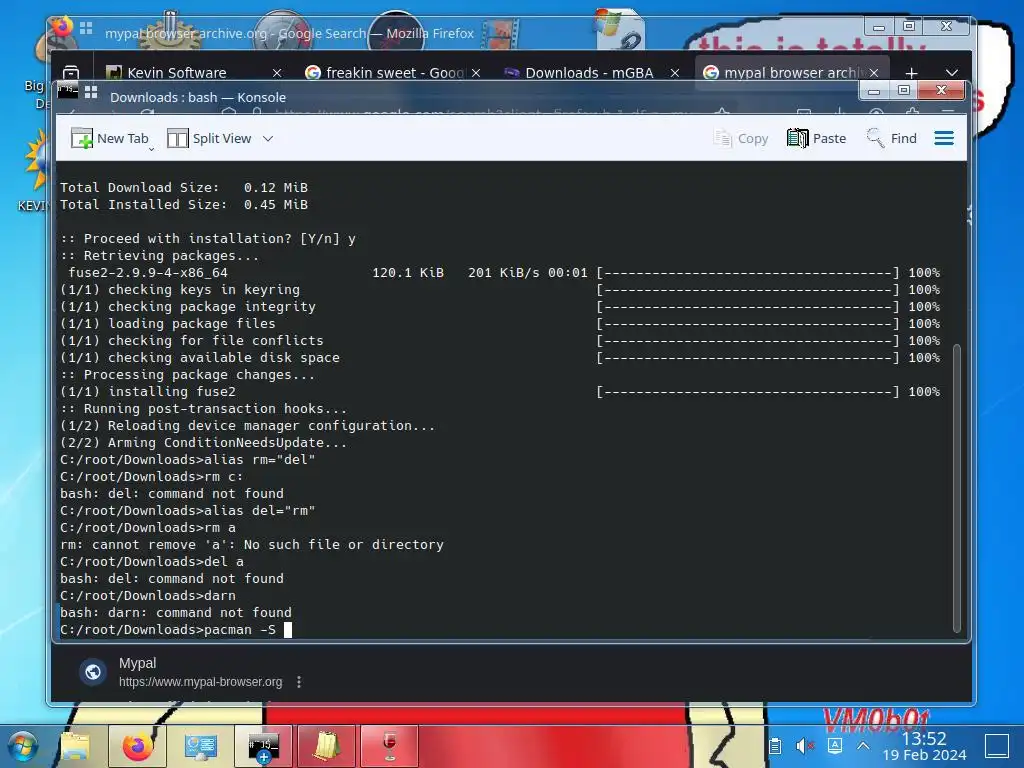Open the file manager from taskbar
The image size is (1024, 768).
pos(75,746)
